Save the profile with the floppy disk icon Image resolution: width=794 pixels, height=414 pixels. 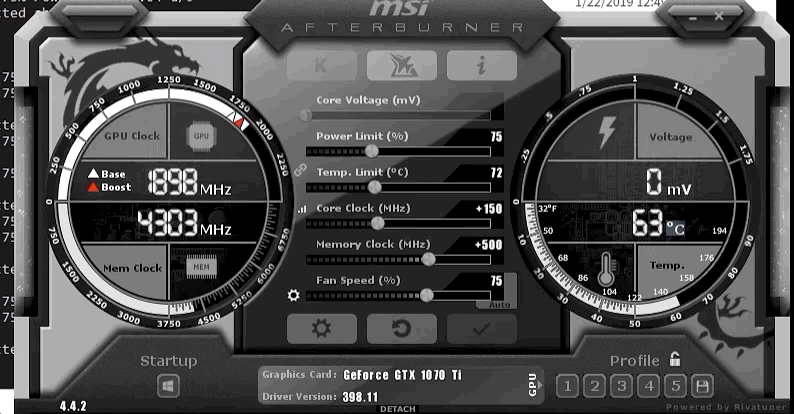tap(702, 387)
